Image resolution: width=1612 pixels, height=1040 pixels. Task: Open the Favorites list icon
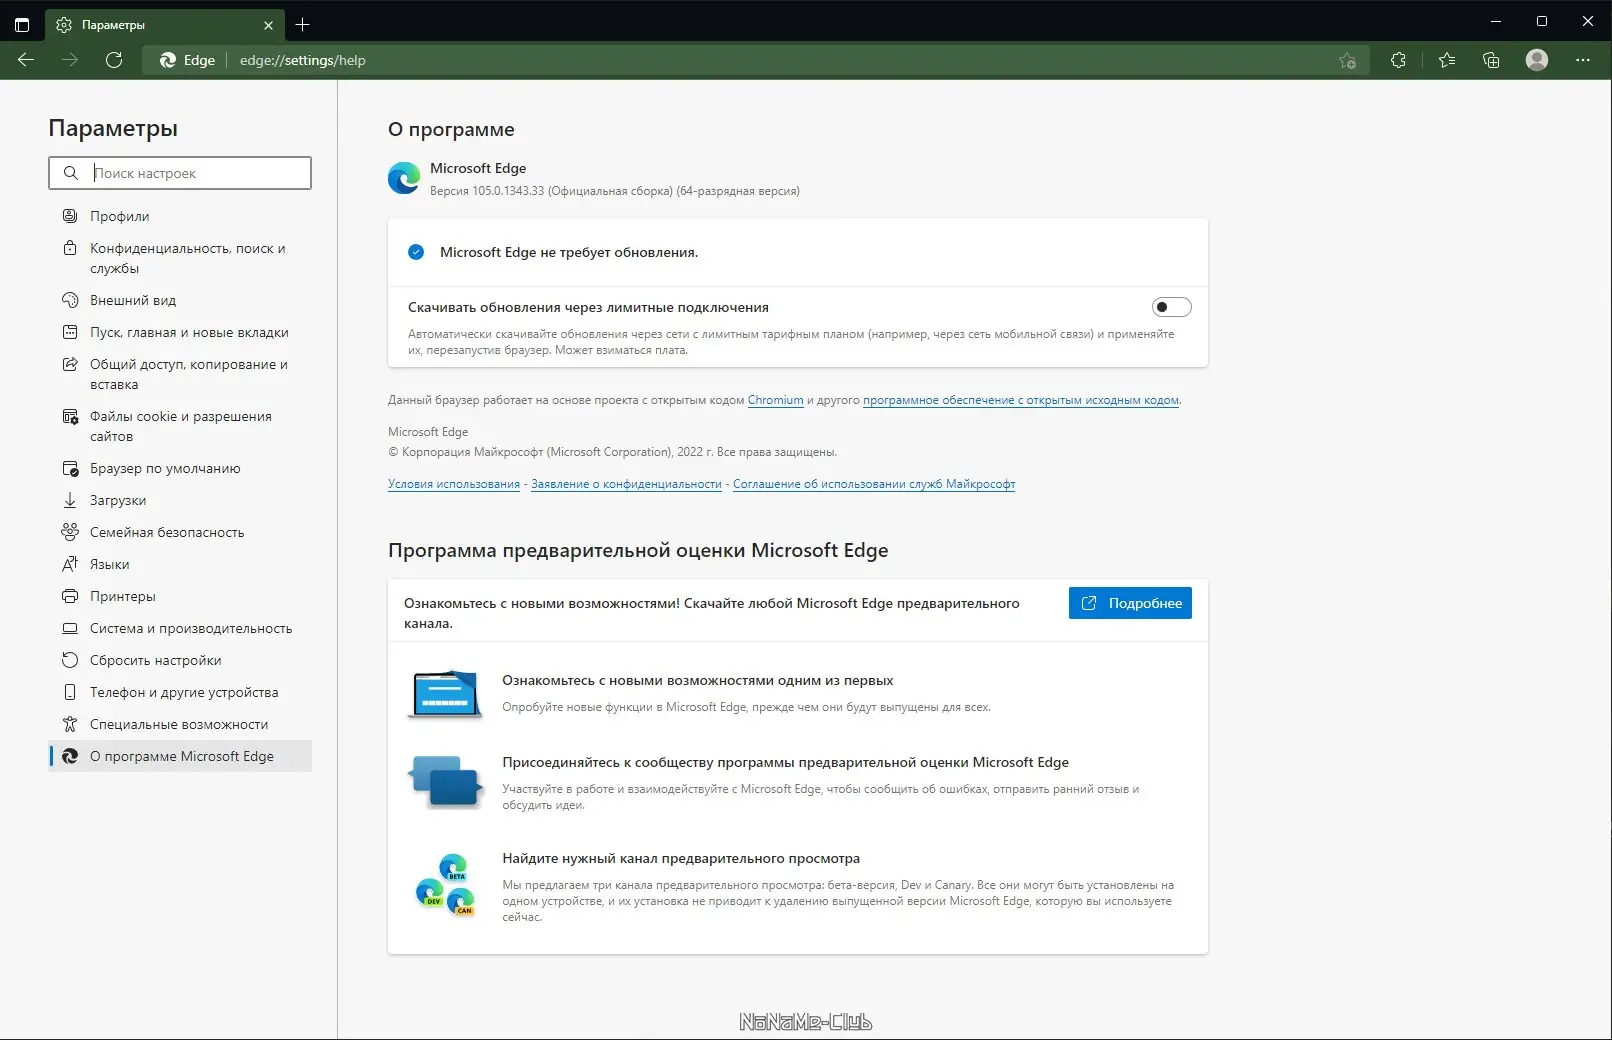(x=1446, y=60)
